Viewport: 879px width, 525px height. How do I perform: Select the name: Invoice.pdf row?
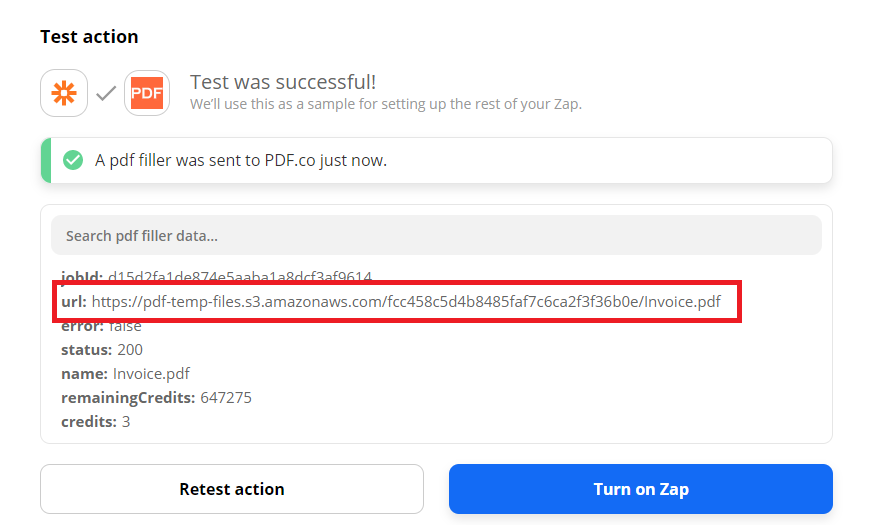pos(125,374)
